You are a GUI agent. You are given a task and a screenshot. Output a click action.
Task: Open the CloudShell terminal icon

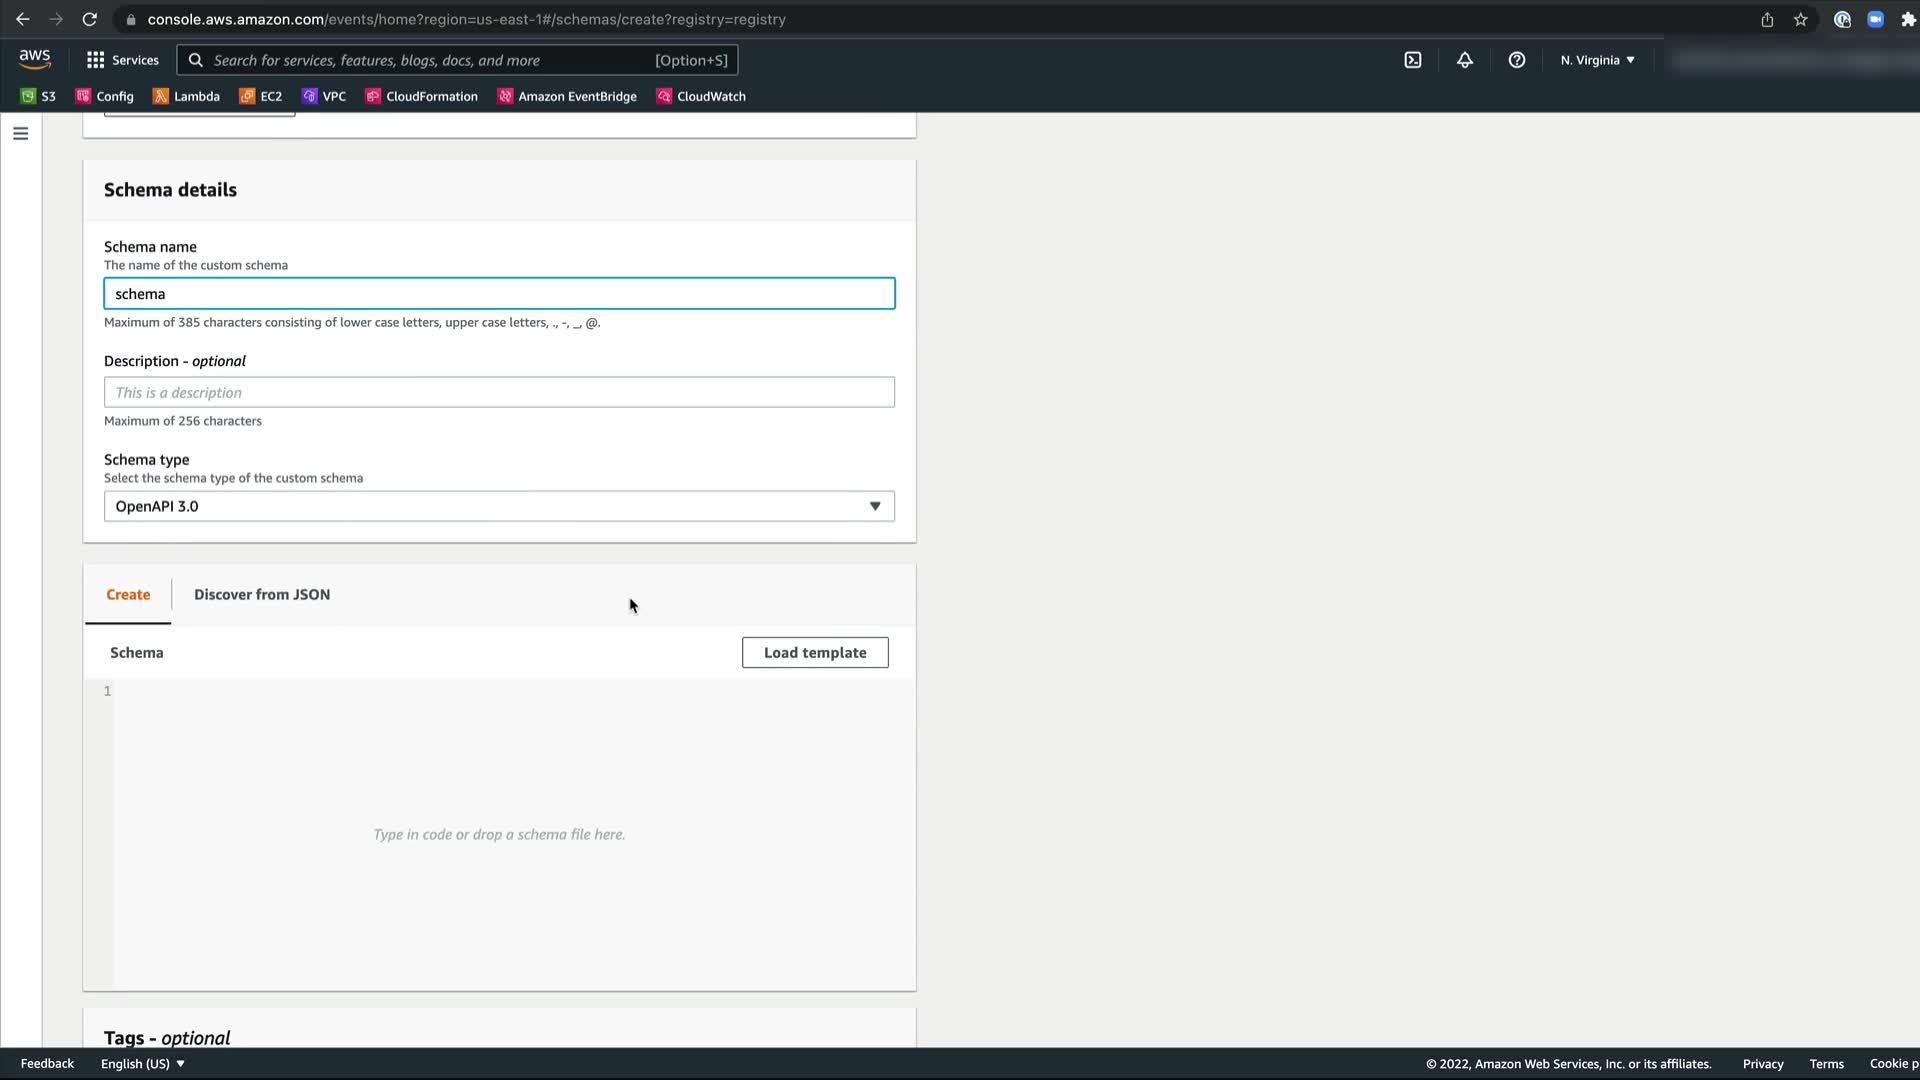tap(1413, 60)
